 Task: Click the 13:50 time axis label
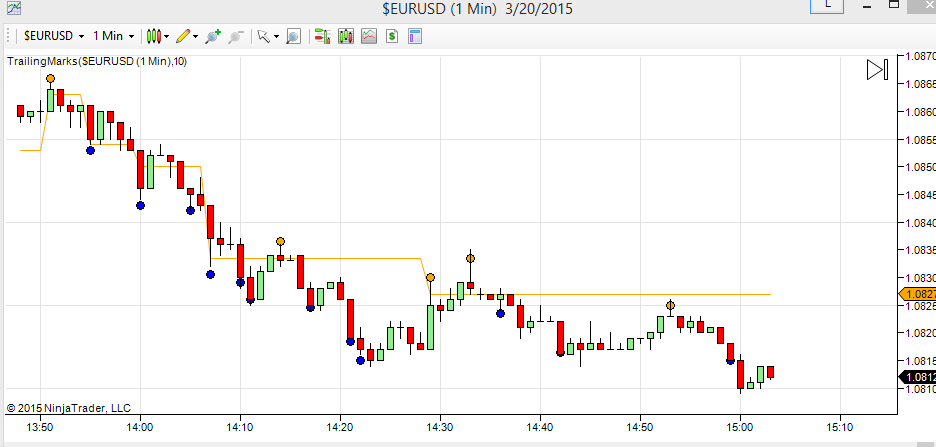(x=40, y=427)
